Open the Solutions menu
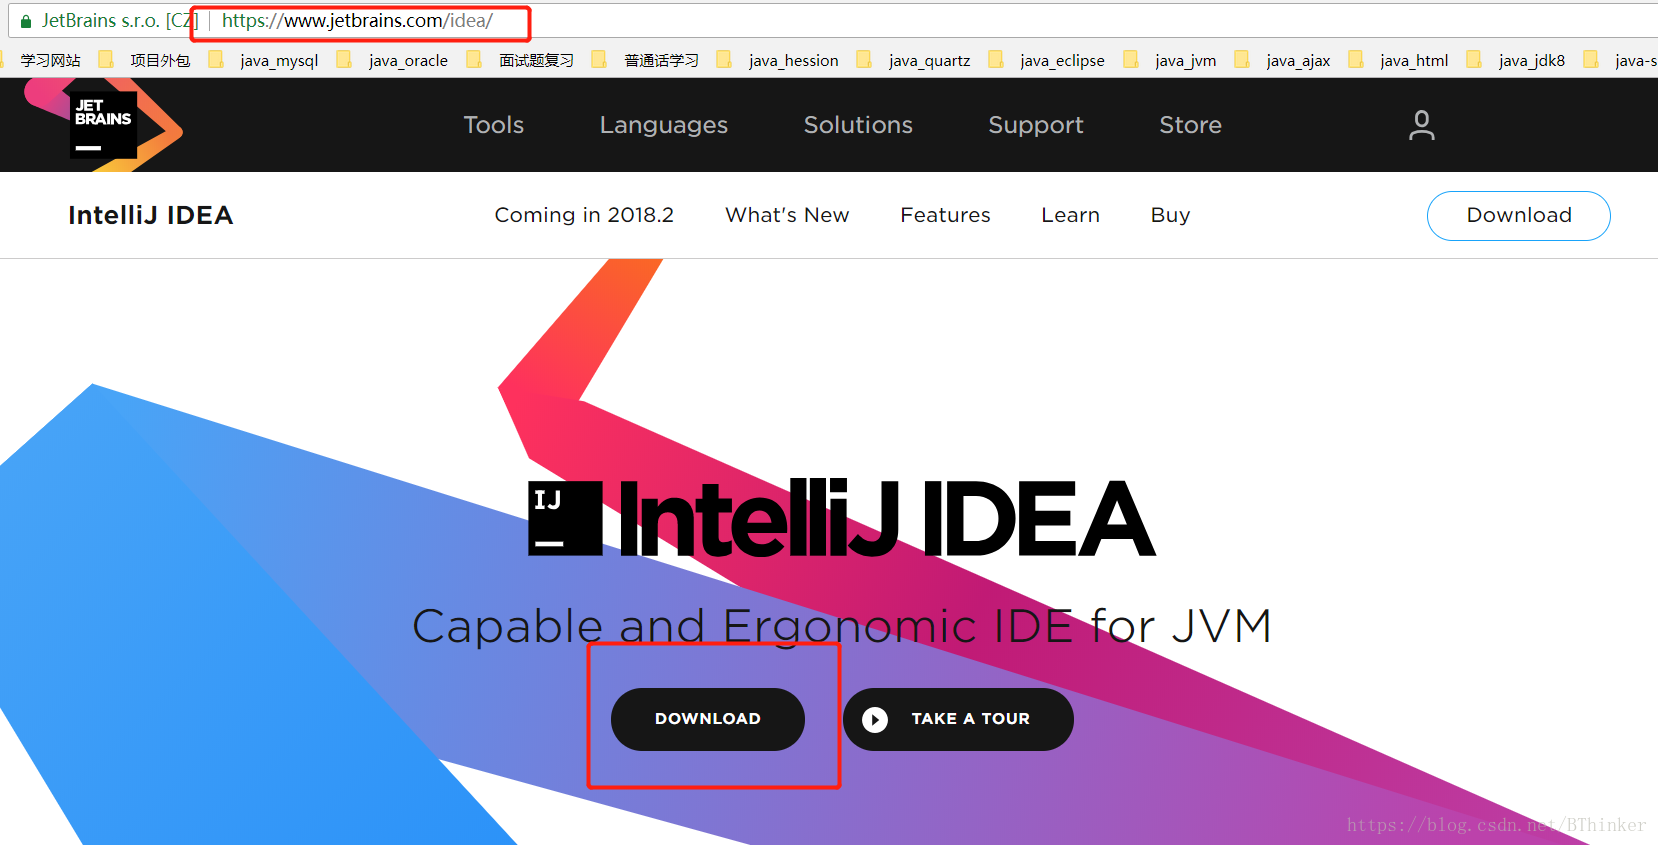1658x845 pixels. (x=858, y=125)
